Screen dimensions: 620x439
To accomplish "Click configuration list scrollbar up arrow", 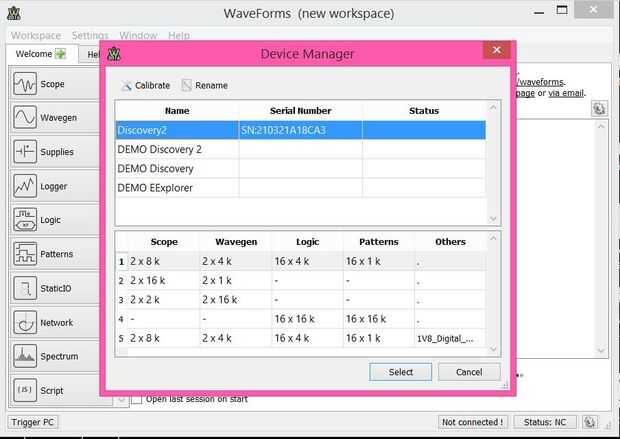I will pos(493,238).
